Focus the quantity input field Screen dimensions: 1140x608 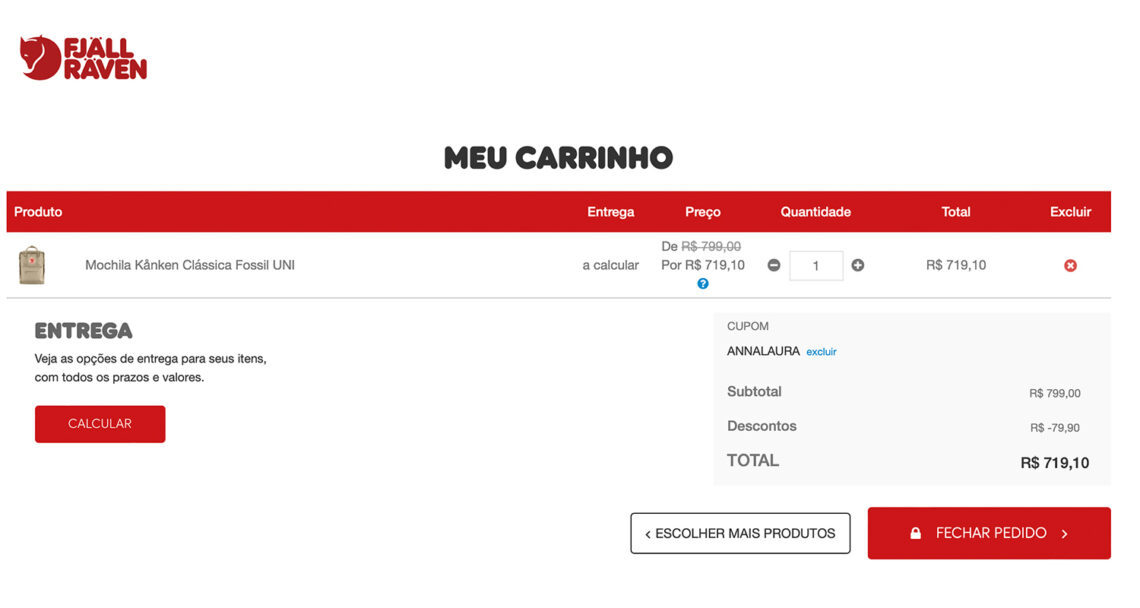tap(816, 266)
